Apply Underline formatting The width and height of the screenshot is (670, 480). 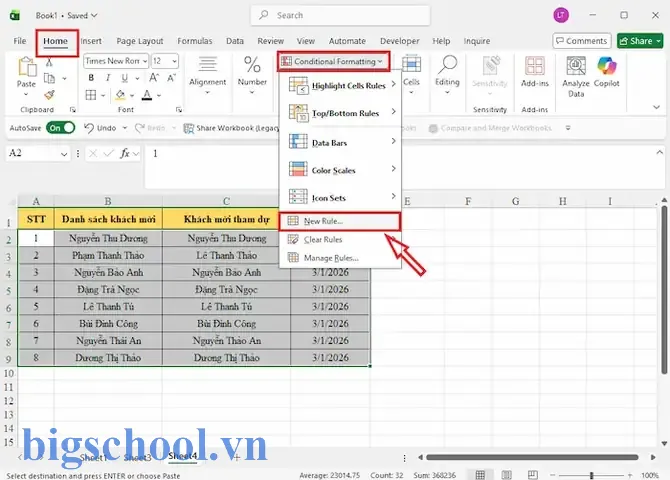124,78
